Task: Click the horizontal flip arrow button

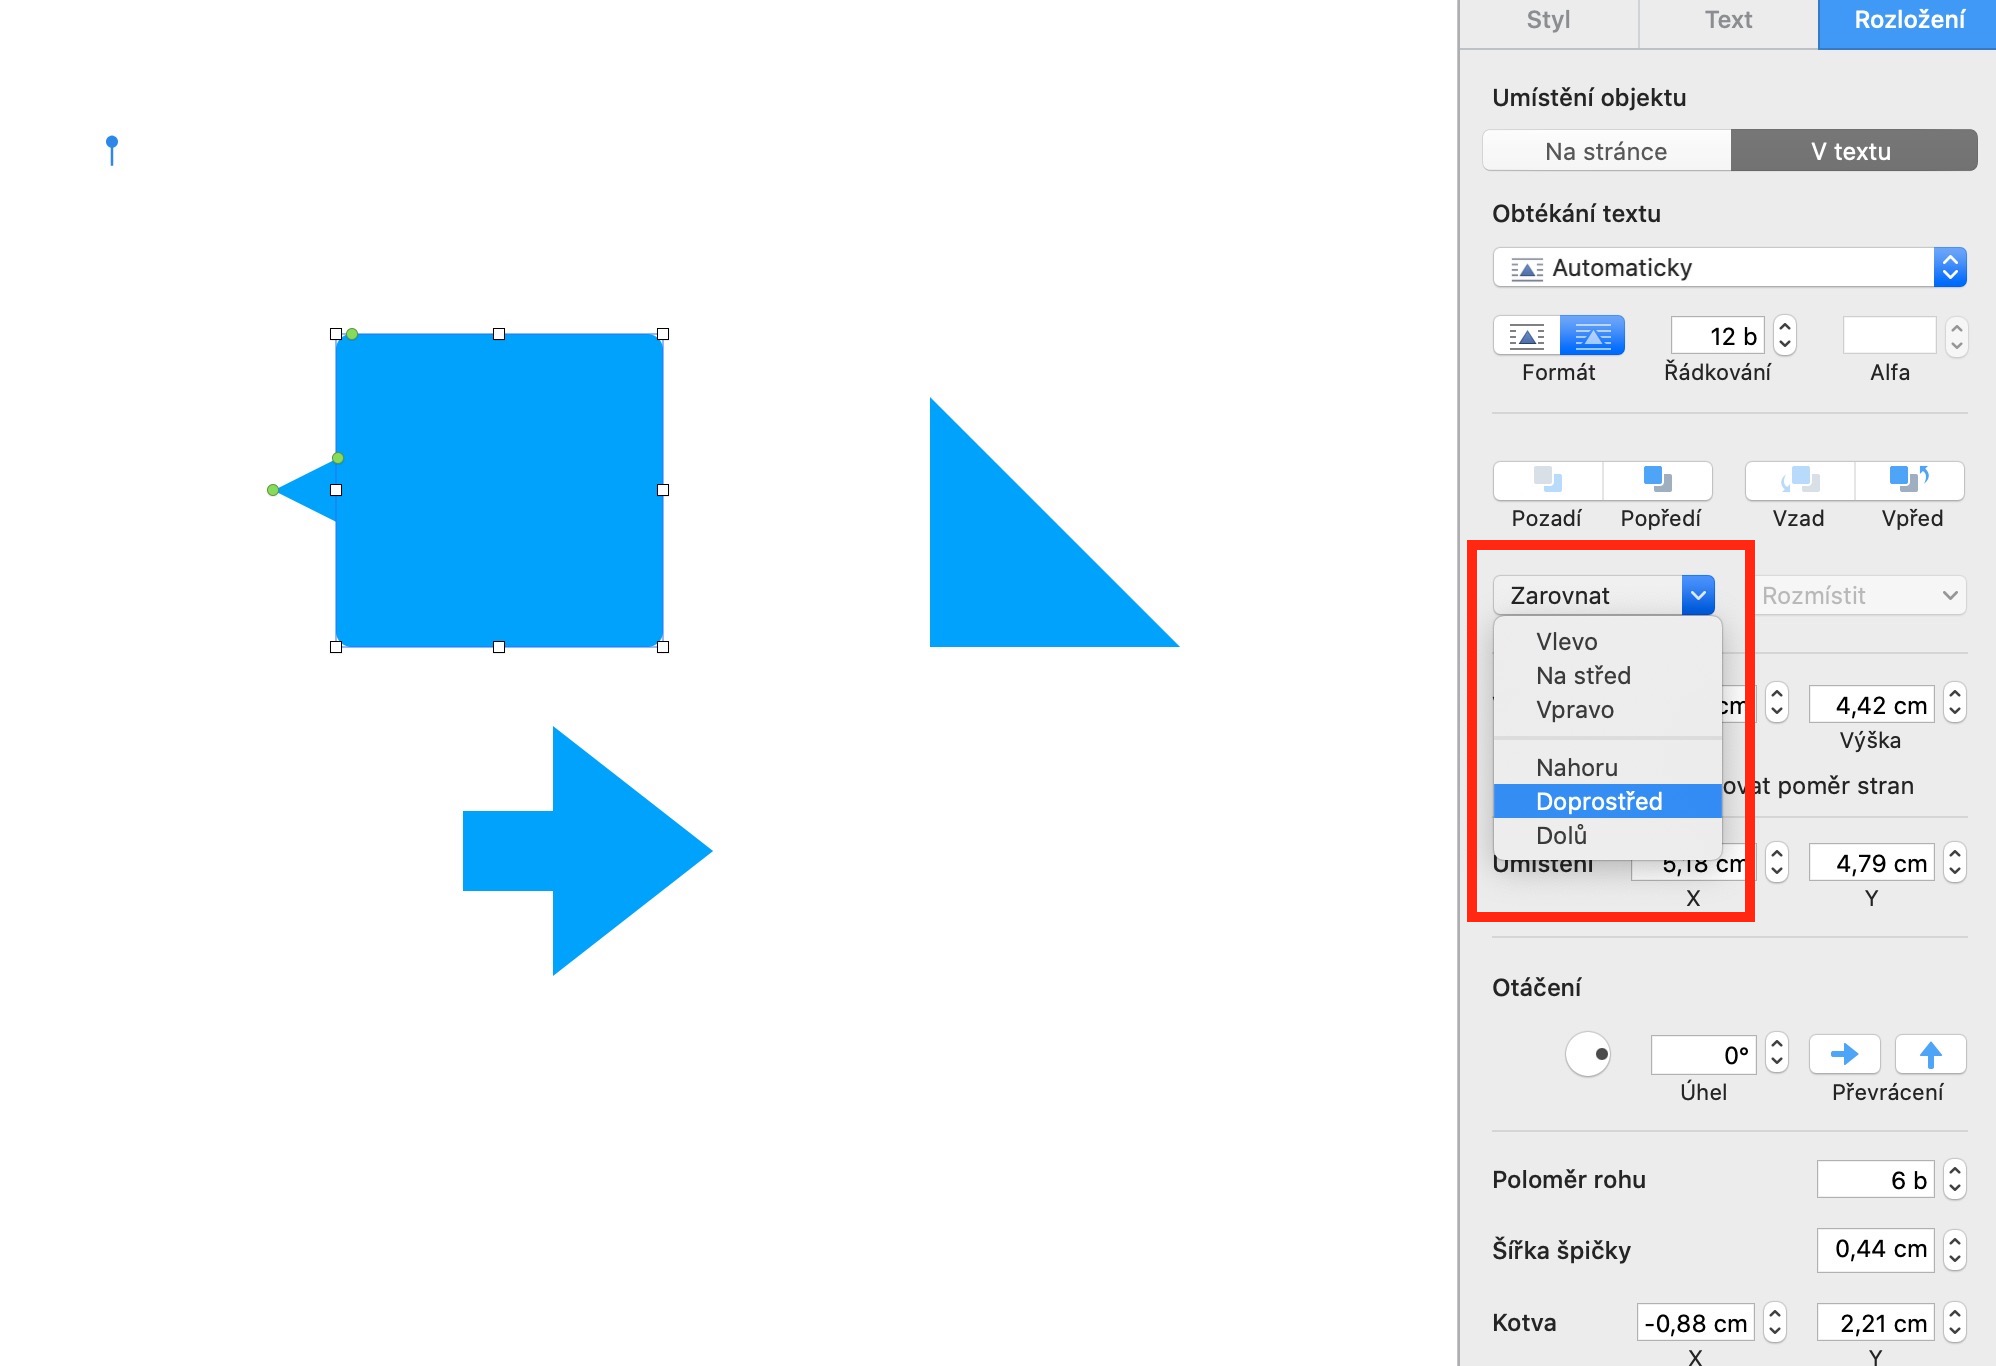Action: coord(1844,1054)
